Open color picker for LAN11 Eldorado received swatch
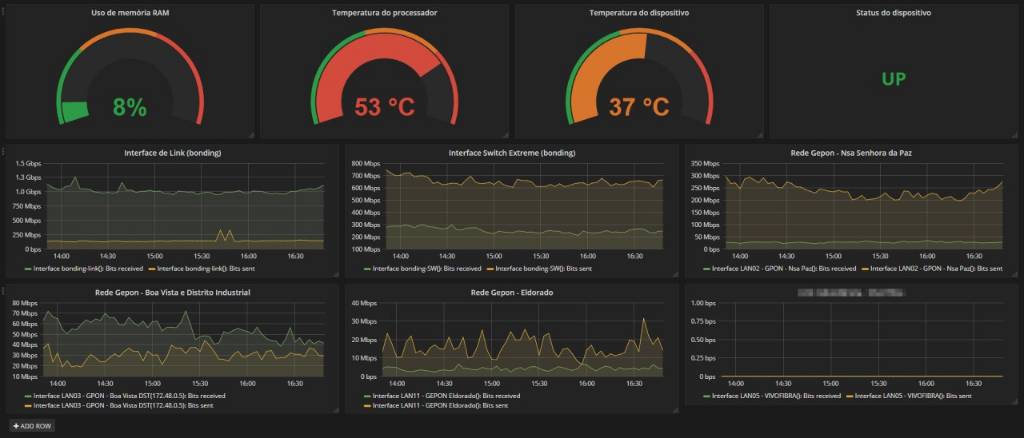The width and height of the screenshot is (1024, 438). [367, 396]
